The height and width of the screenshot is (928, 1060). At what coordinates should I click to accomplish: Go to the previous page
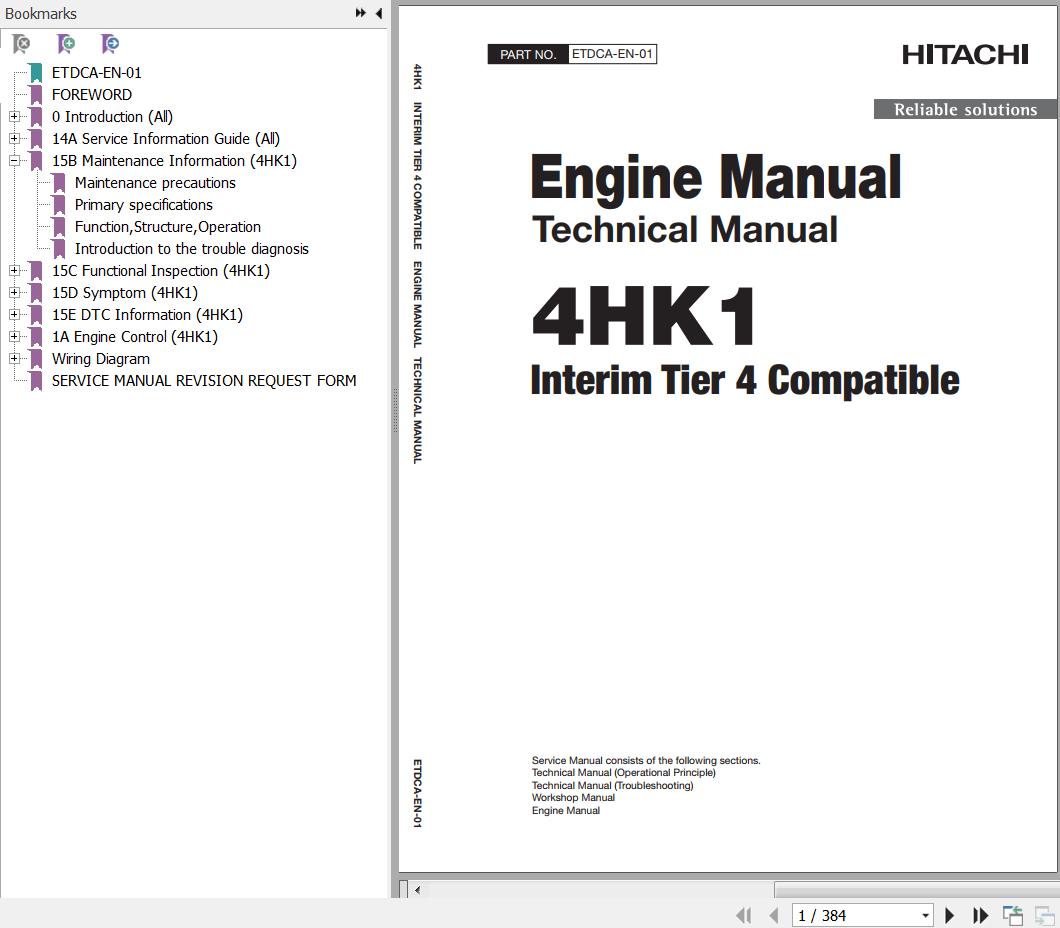(x=774, y=915)
